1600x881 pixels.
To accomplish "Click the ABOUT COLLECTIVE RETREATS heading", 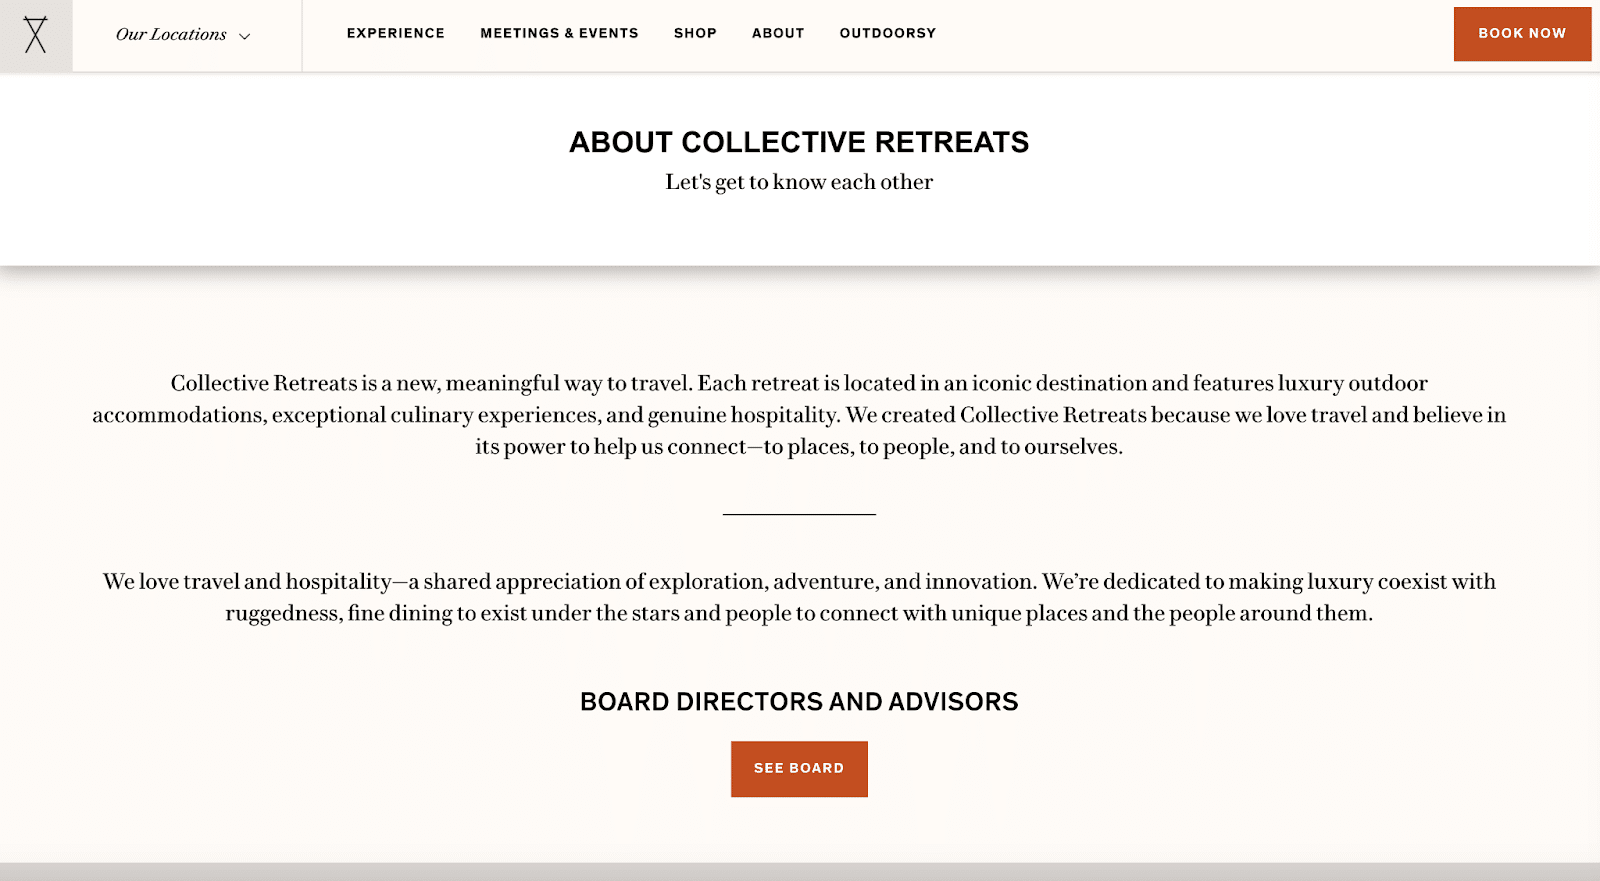I will point(798,142).
